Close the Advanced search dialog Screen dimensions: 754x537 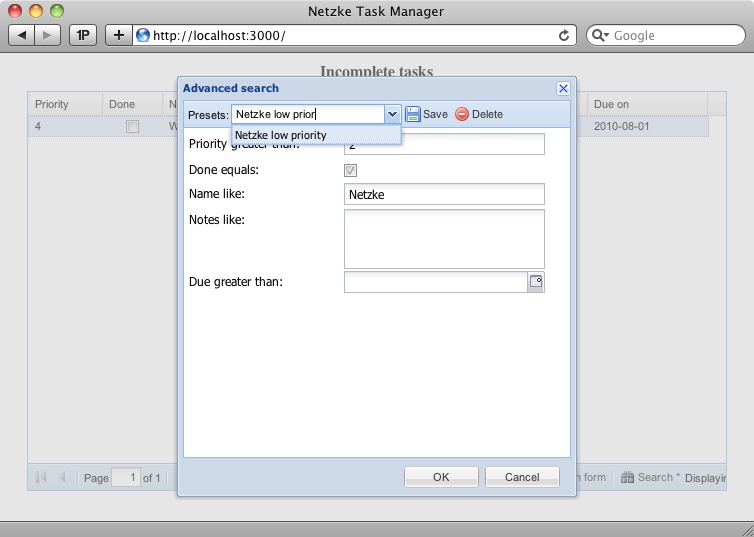[x=563, y=88]
